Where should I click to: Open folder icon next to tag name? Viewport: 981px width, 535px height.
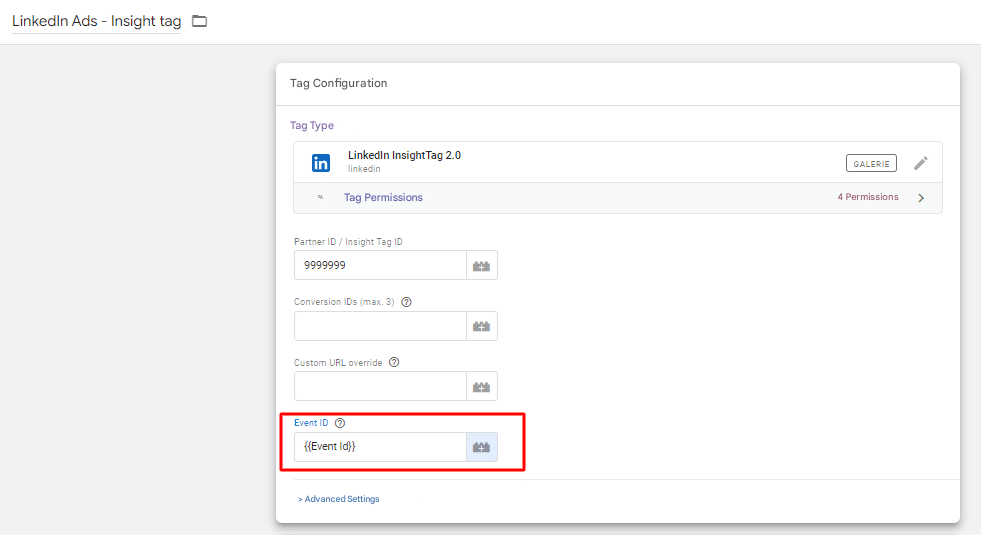199,21
